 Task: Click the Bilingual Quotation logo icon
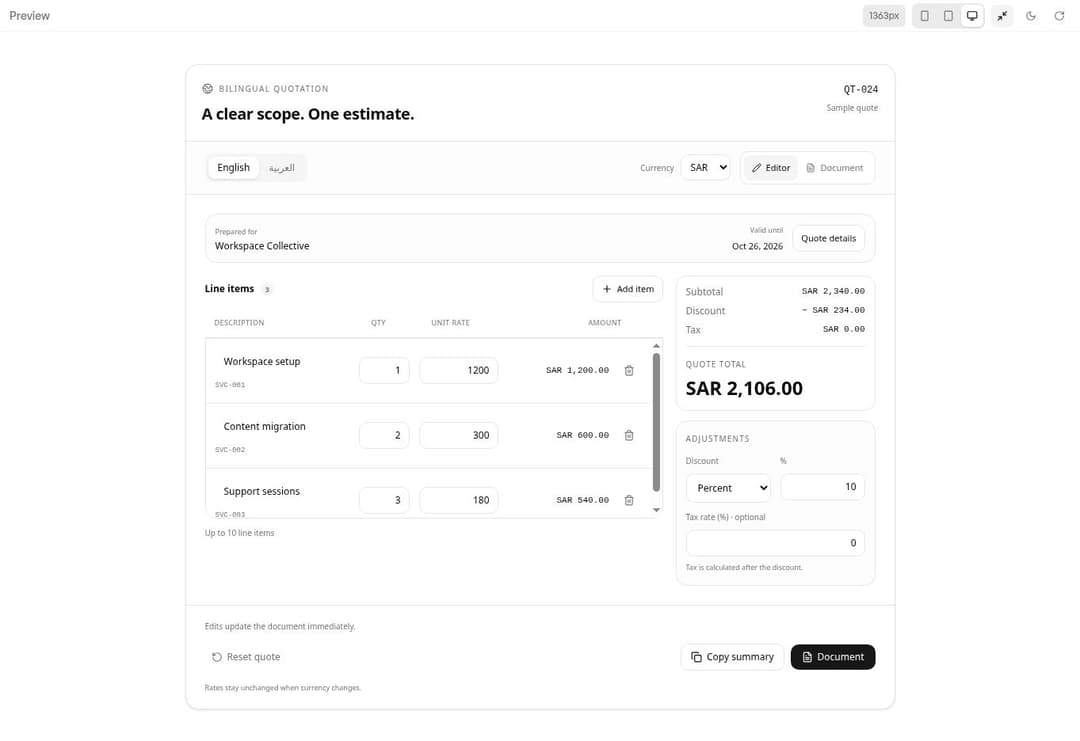coord(207,89)
